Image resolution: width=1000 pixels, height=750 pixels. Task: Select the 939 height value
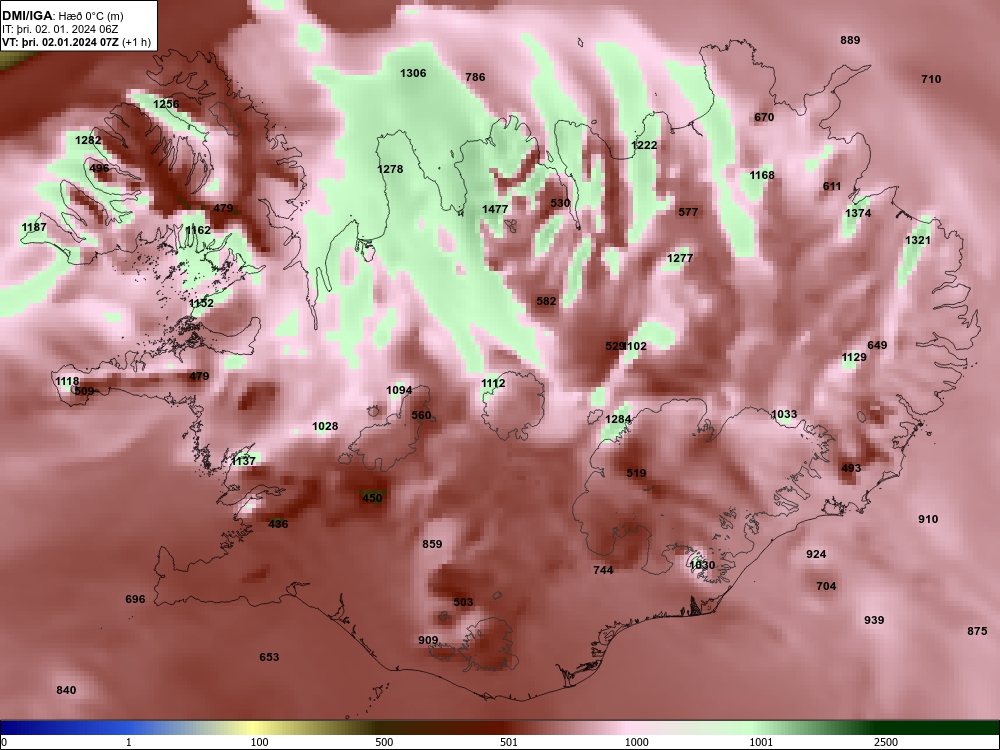(874, 620)
